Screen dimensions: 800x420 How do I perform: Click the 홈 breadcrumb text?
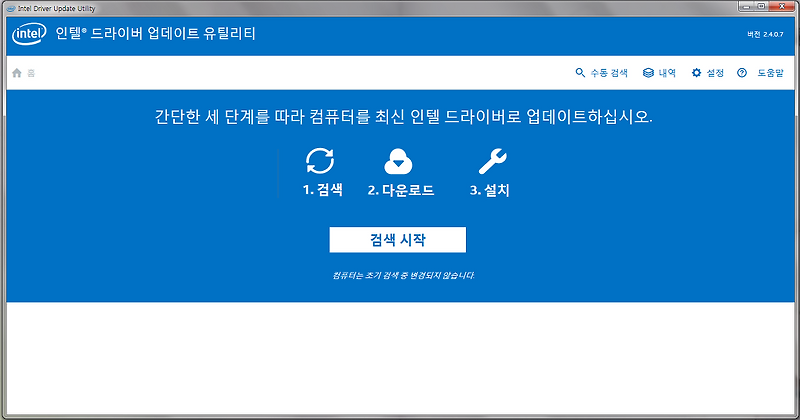coord(31,73)
